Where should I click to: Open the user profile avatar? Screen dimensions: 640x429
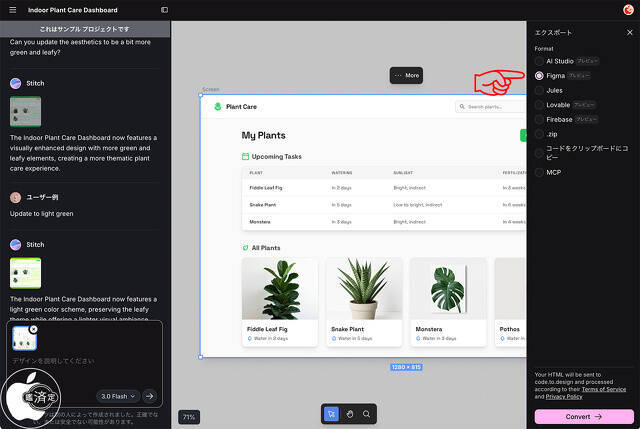pos(627,10)
